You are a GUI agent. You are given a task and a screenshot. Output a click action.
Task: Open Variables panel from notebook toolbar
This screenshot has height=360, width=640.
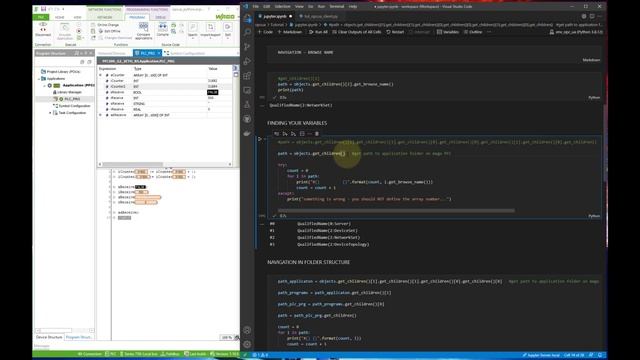tap(448, 32)
